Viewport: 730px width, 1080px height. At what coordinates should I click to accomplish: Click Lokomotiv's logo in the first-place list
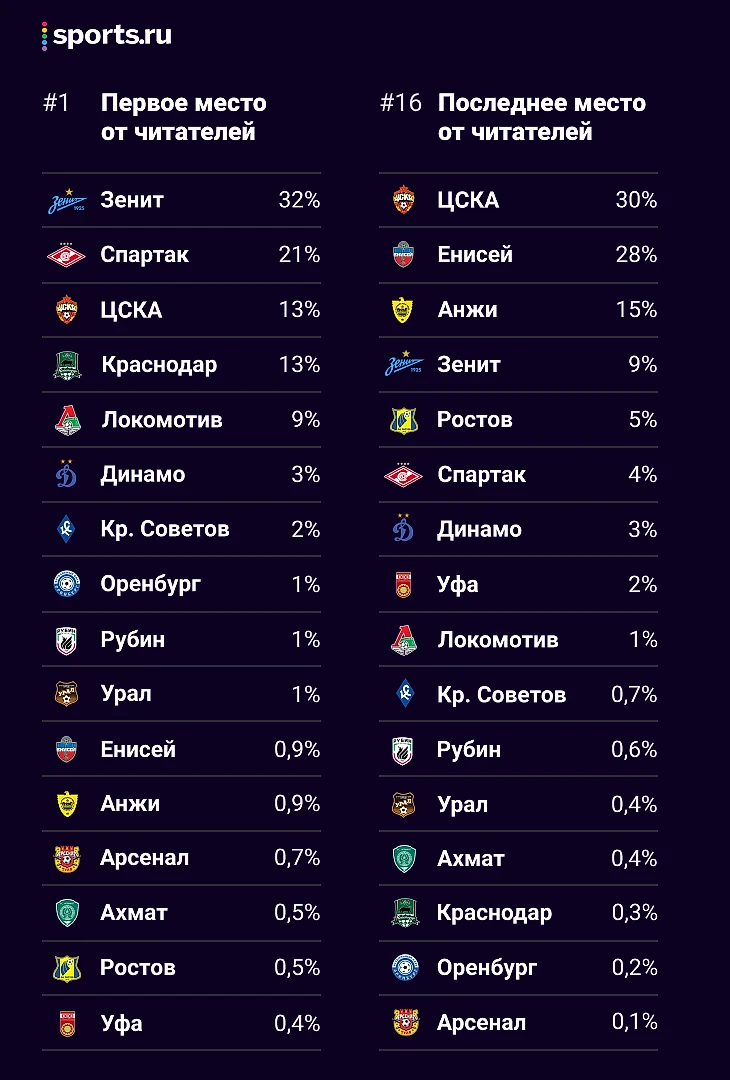click(67, 420)
